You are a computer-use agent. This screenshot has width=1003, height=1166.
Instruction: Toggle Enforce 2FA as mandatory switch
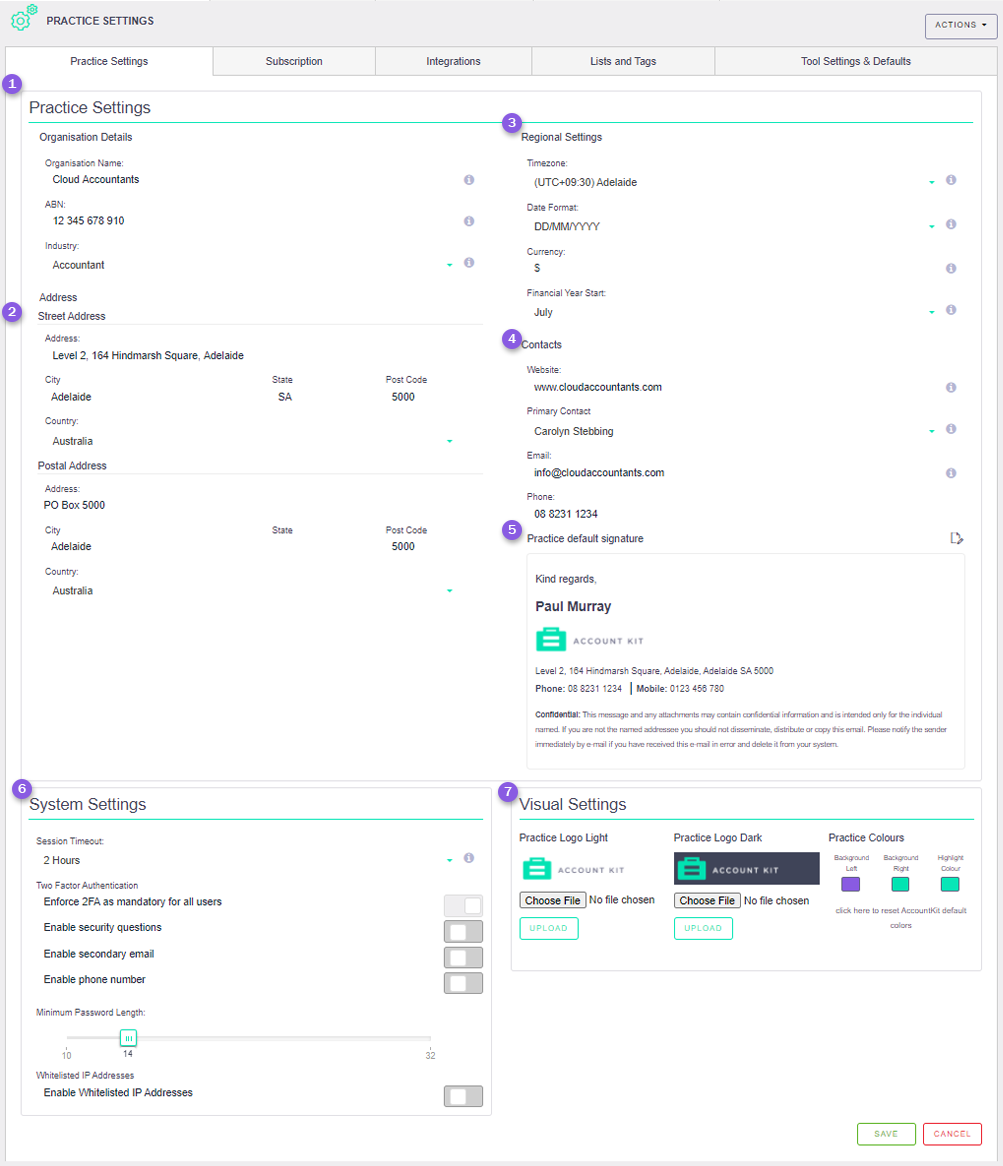click(463, 905)
